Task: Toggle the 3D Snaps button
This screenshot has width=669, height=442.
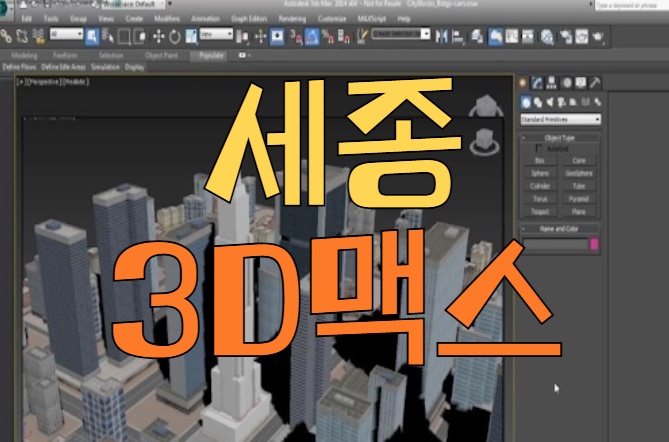Action: [x=296, y=36]
